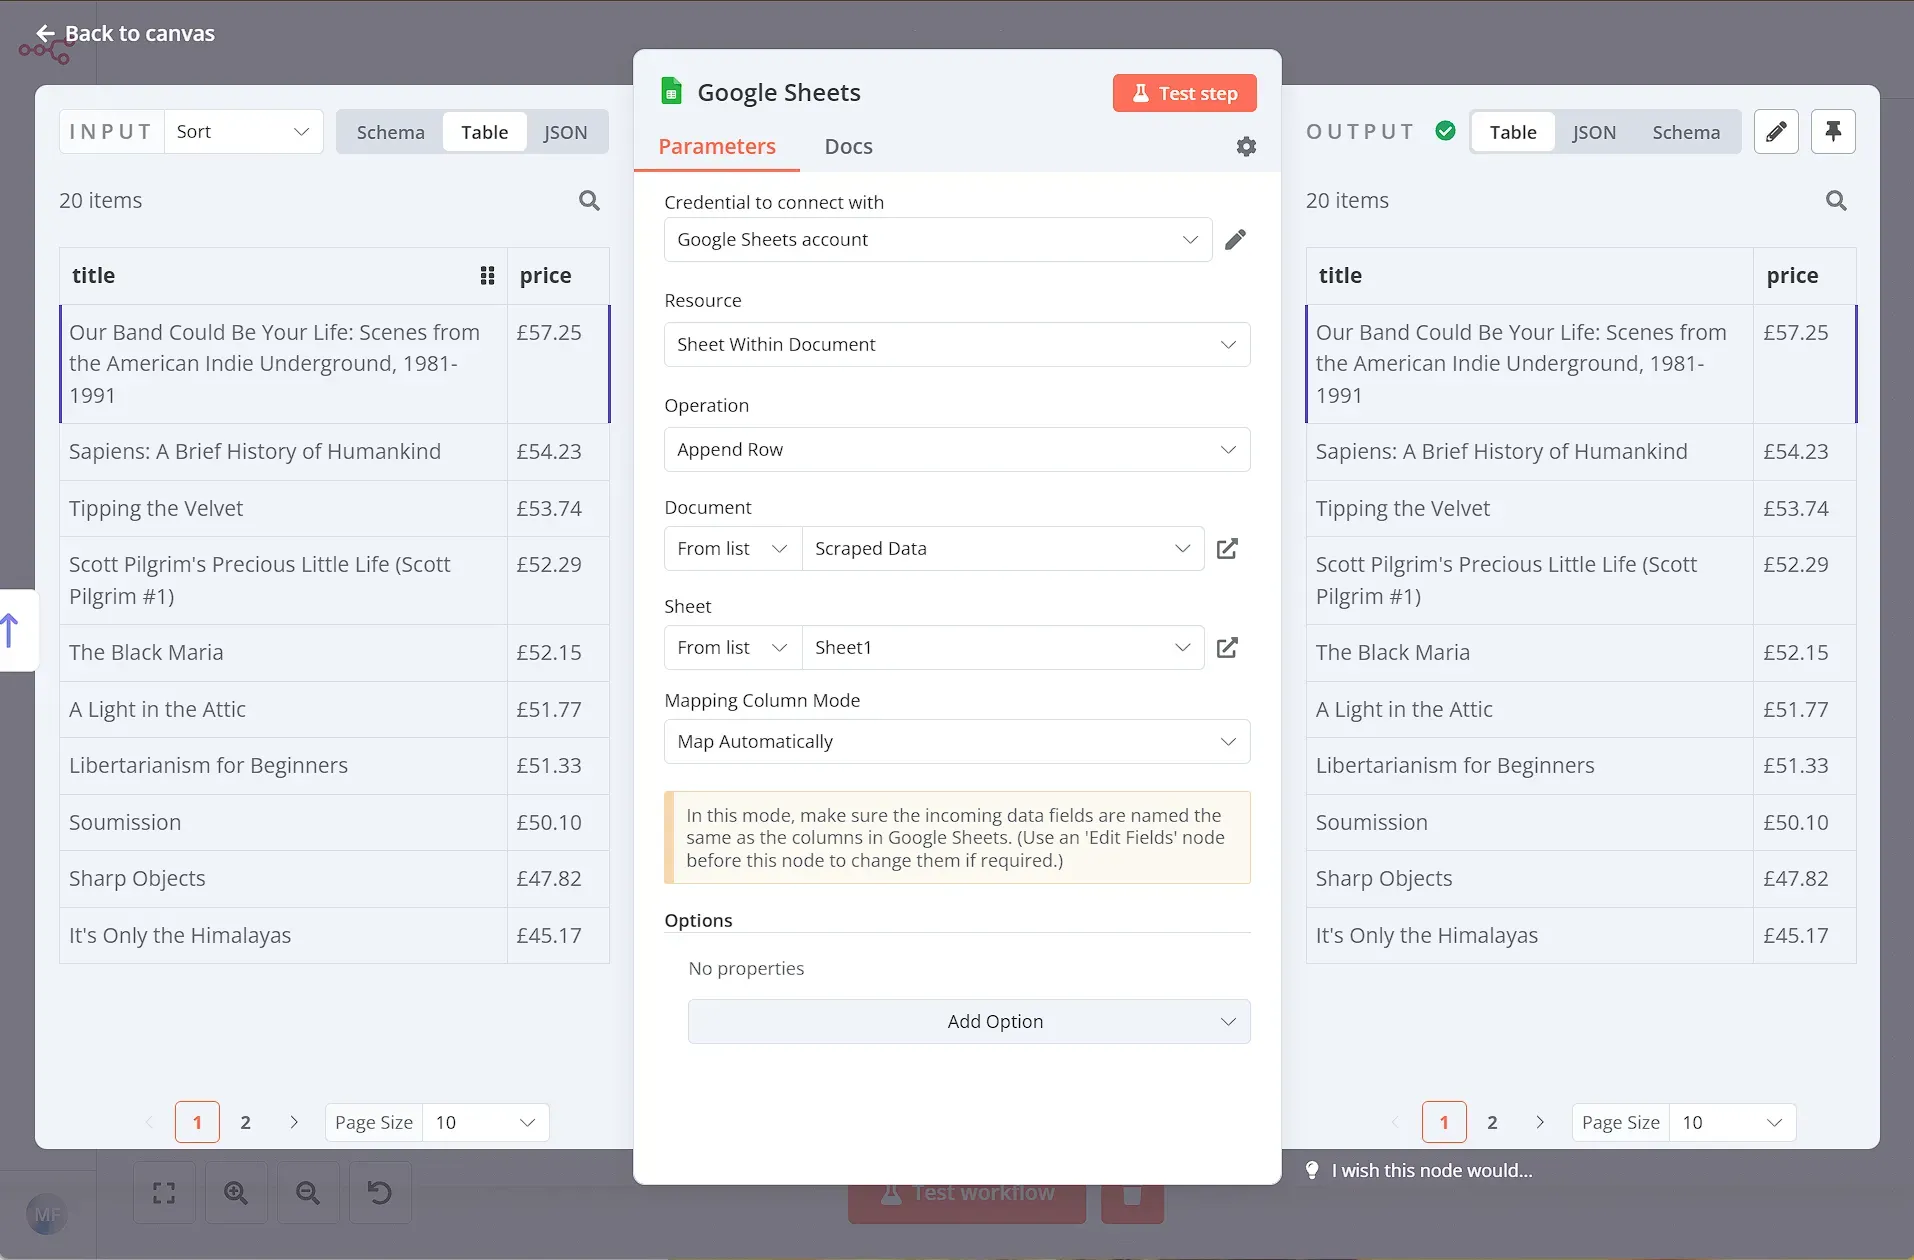
Task: Switch to the Docs tab
Action: point(848,146)
